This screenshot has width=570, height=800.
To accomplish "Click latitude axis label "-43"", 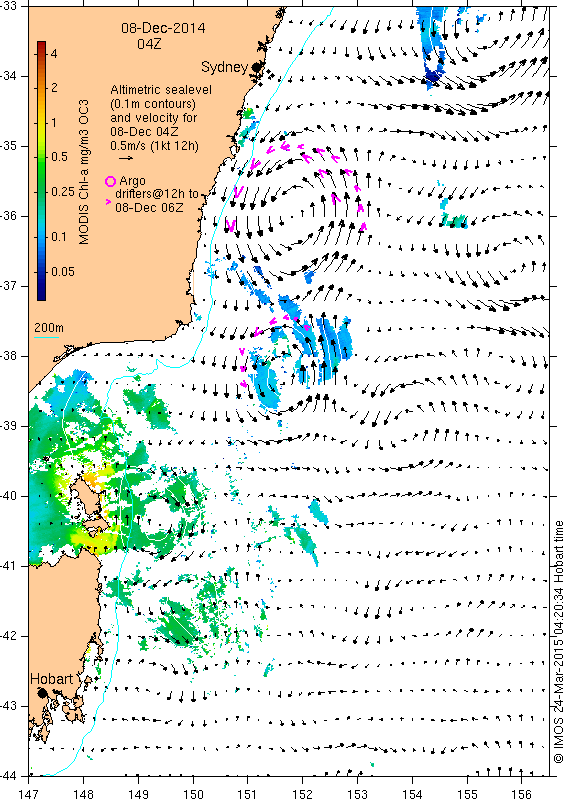I will [x=8, y=706].
